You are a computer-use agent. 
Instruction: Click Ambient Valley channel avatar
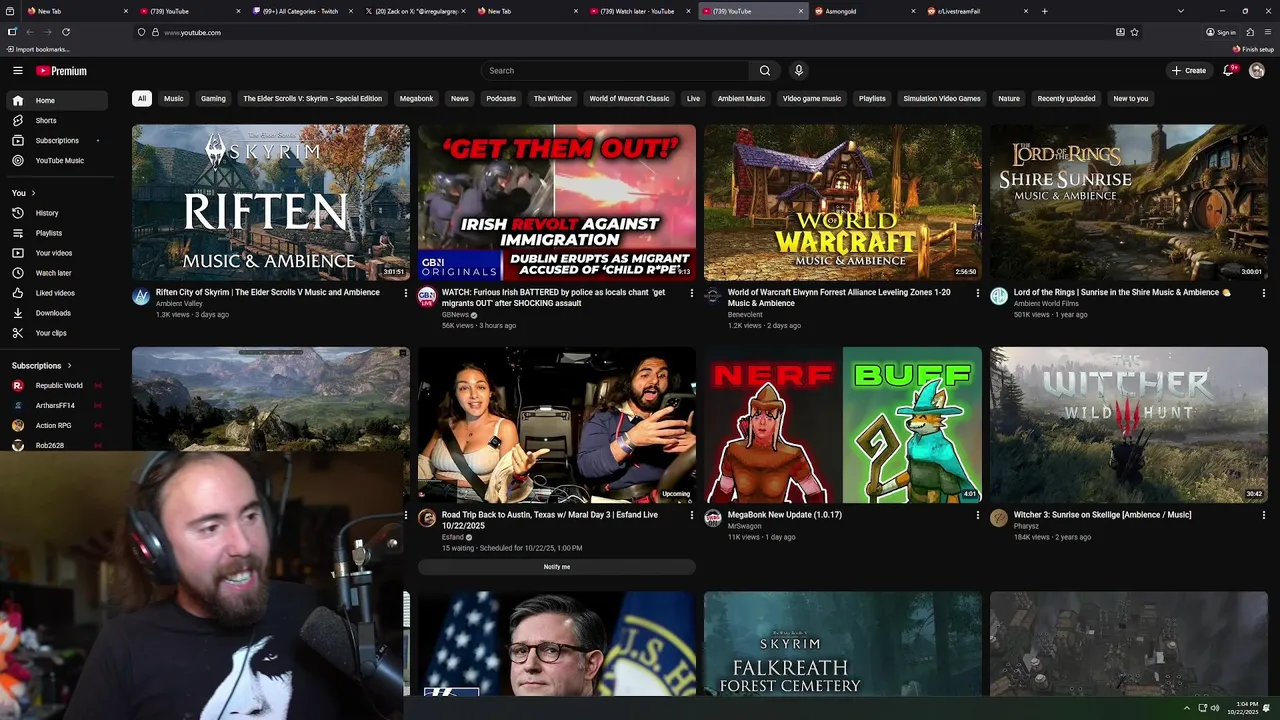click(141, 296)
